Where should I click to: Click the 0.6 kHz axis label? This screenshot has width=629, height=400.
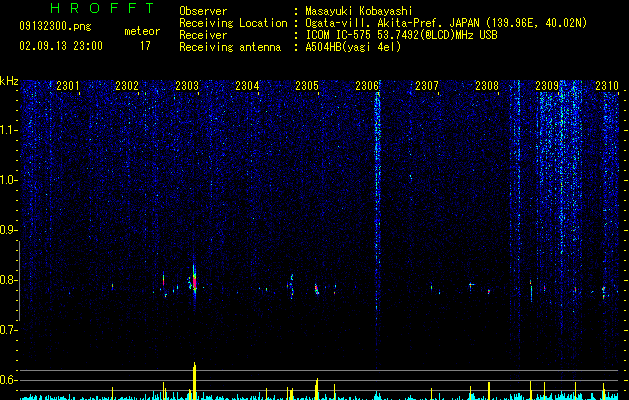click(x=9, y=380)
